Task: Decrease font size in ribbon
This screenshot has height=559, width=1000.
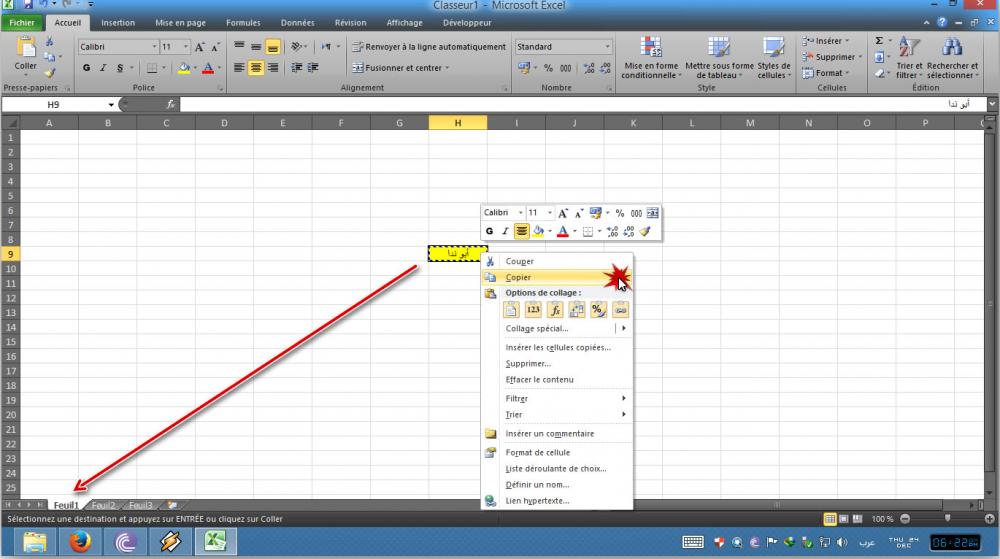Action: (x=216, y=47)
